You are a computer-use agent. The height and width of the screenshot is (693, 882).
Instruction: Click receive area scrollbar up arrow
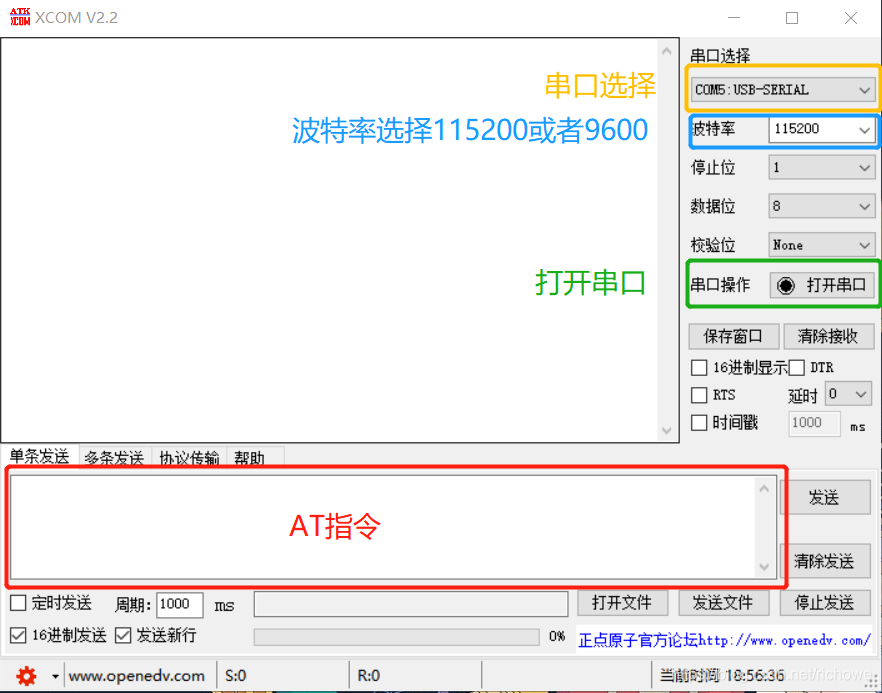point(667,51)
